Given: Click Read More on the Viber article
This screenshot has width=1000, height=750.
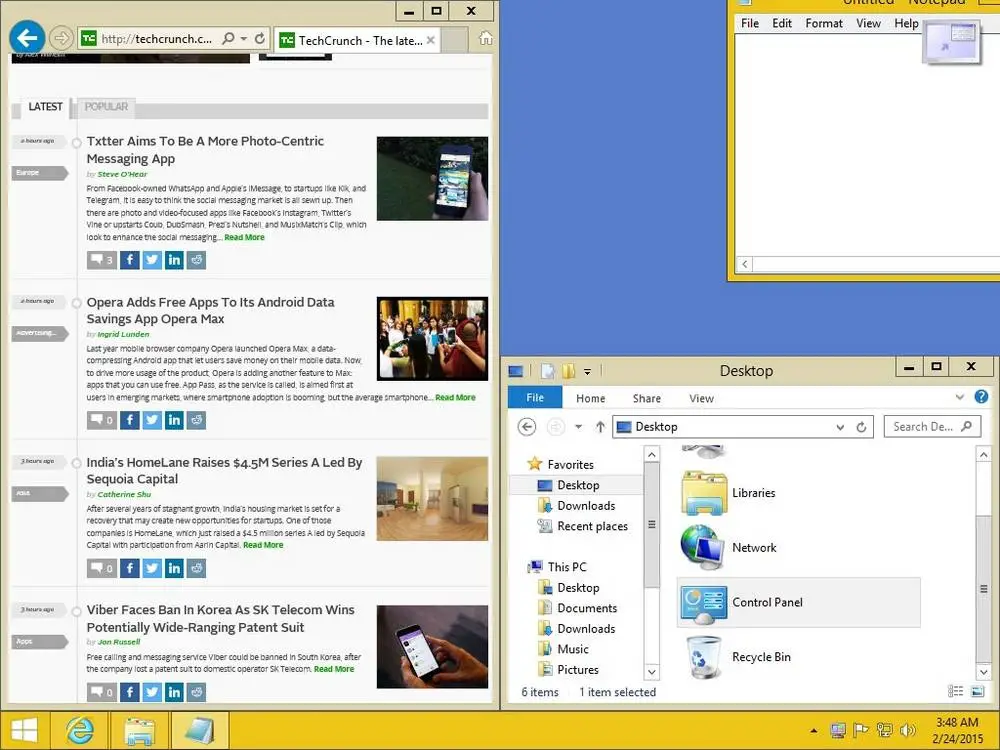Looking at the screenshot, I should [334, 669].
